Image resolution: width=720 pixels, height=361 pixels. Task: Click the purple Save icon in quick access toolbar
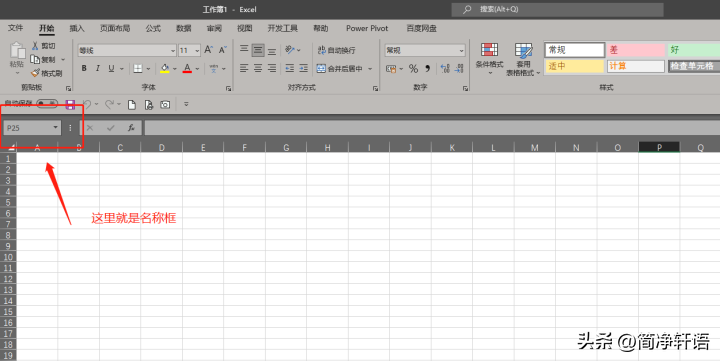[x=70, y=105]
